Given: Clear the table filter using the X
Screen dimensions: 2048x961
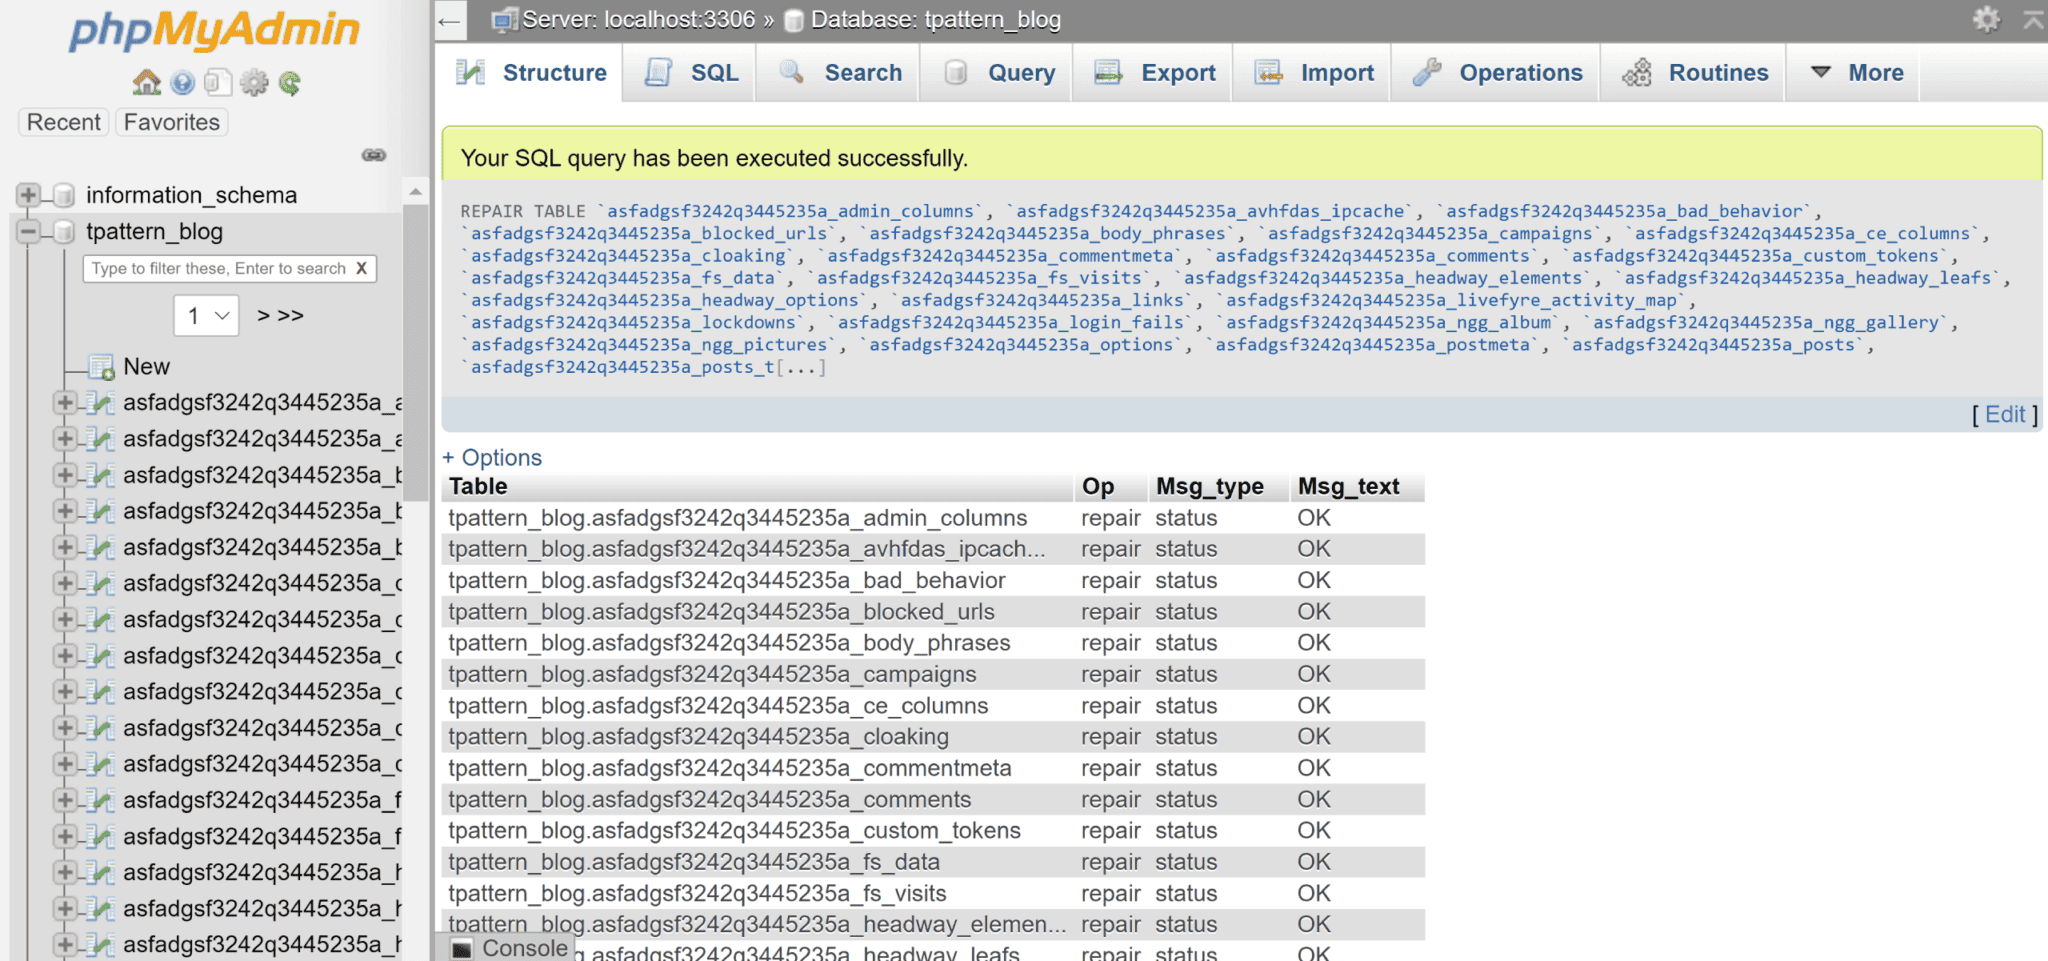Looking at the screenshot, I should click(361, 268).
